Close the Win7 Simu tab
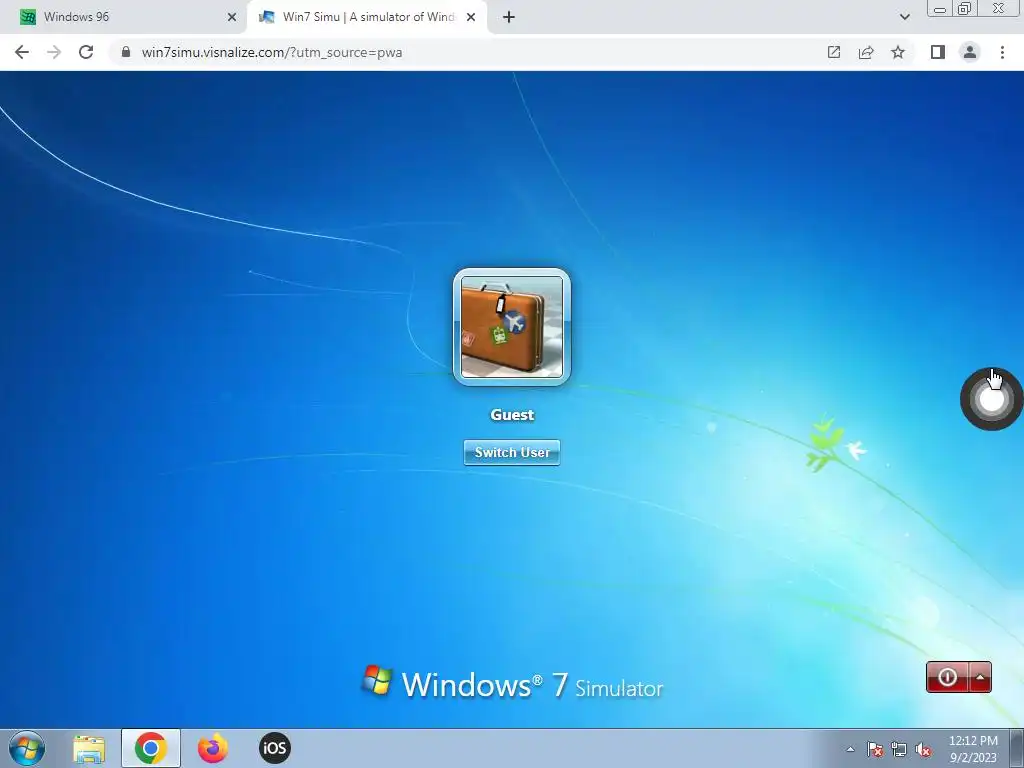 click(471, 17)
